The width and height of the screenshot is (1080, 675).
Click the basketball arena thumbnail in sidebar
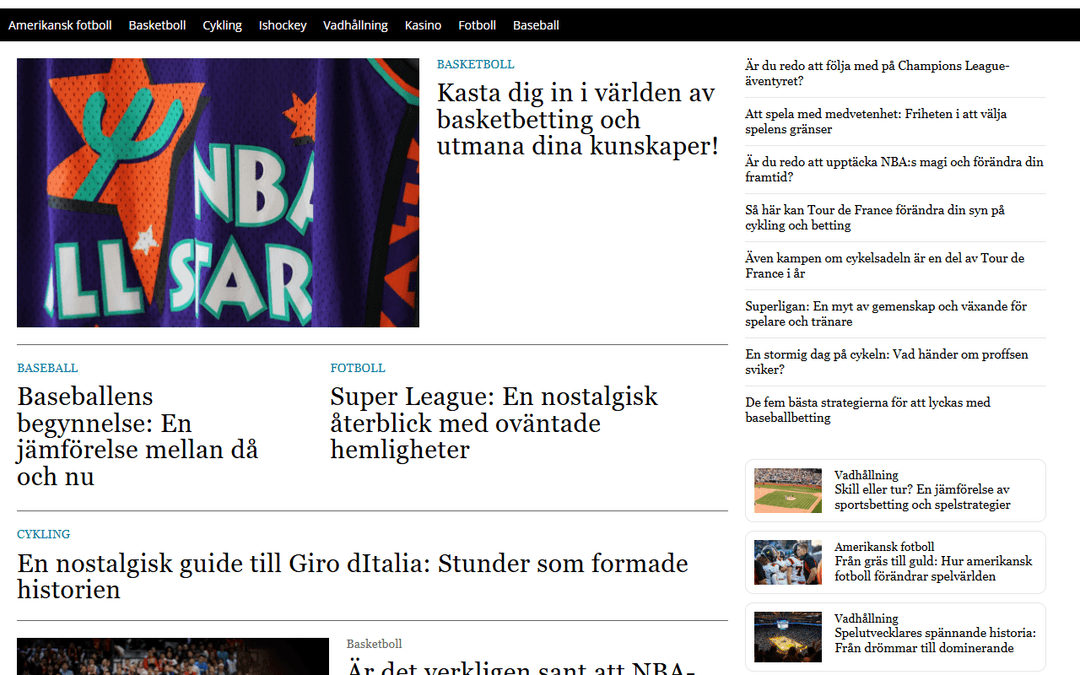[788, 637]
